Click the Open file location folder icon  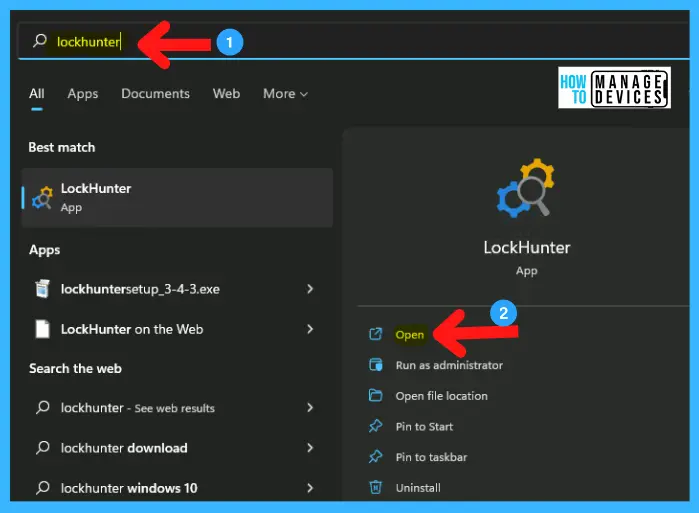[x=375, y=395]
